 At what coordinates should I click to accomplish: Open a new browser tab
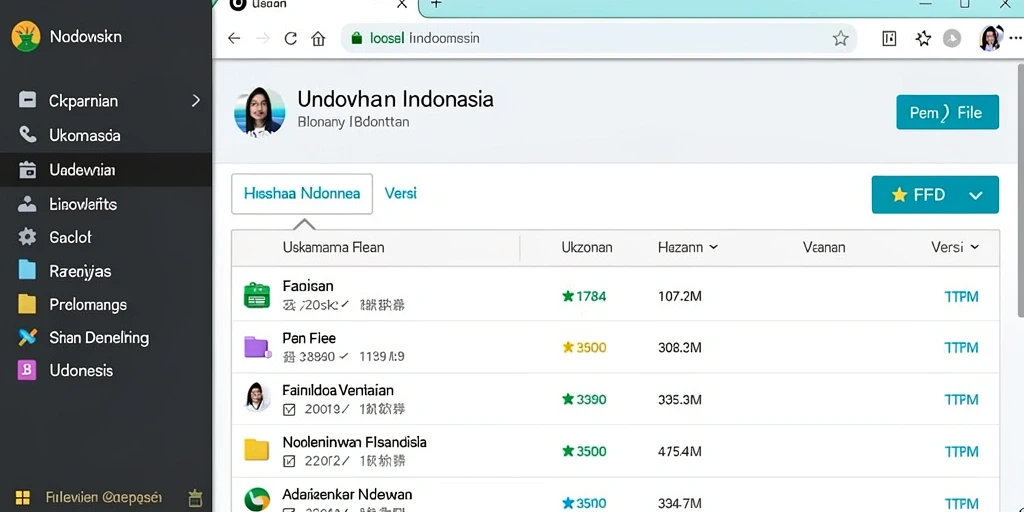click(436, 5)
